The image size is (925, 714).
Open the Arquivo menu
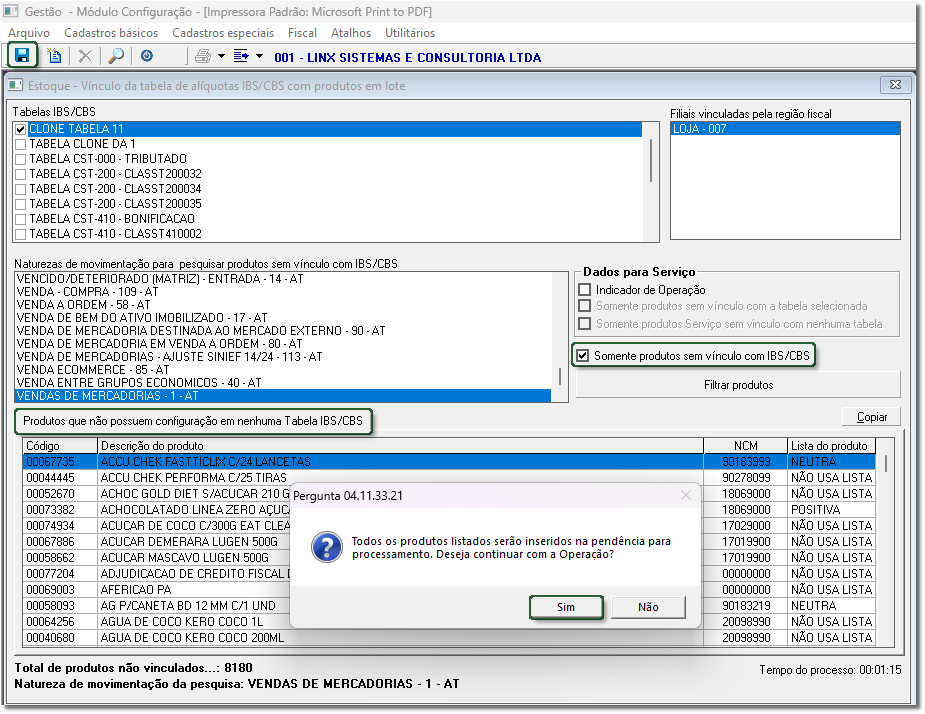point(29,33)
